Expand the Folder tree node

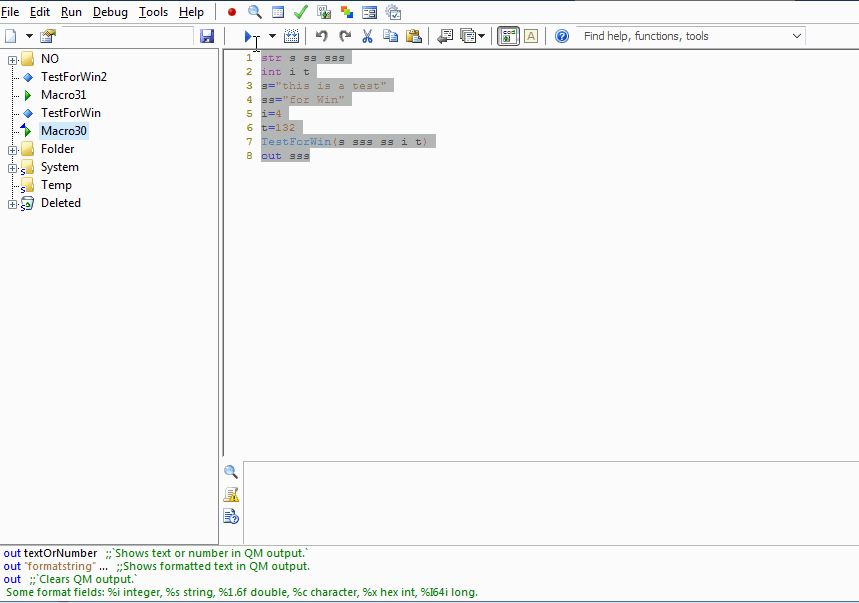pos(13,150)
